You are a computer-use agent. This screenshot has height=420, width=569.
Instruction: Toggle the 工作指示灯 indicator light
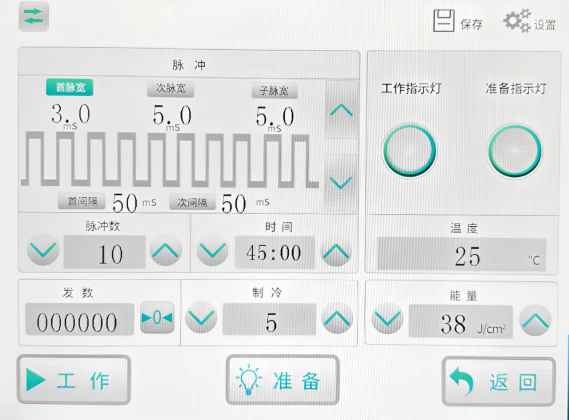tap(409, 150)
